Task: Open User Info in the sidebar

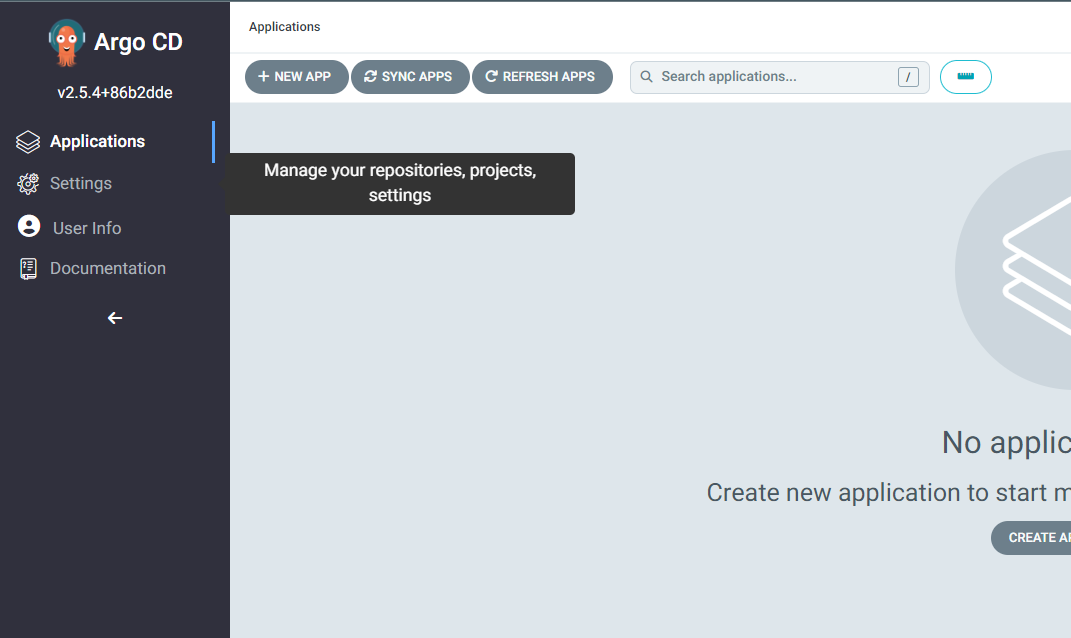Action: tap(87, 228)
